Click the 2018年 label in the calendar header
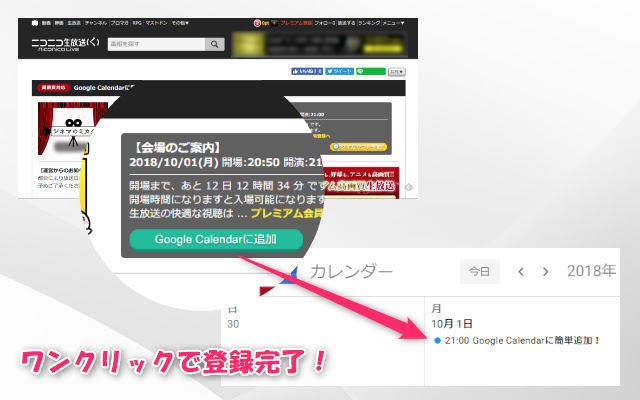Image resolution: width=640 pixels, height=400 pixels. [591, 271]
